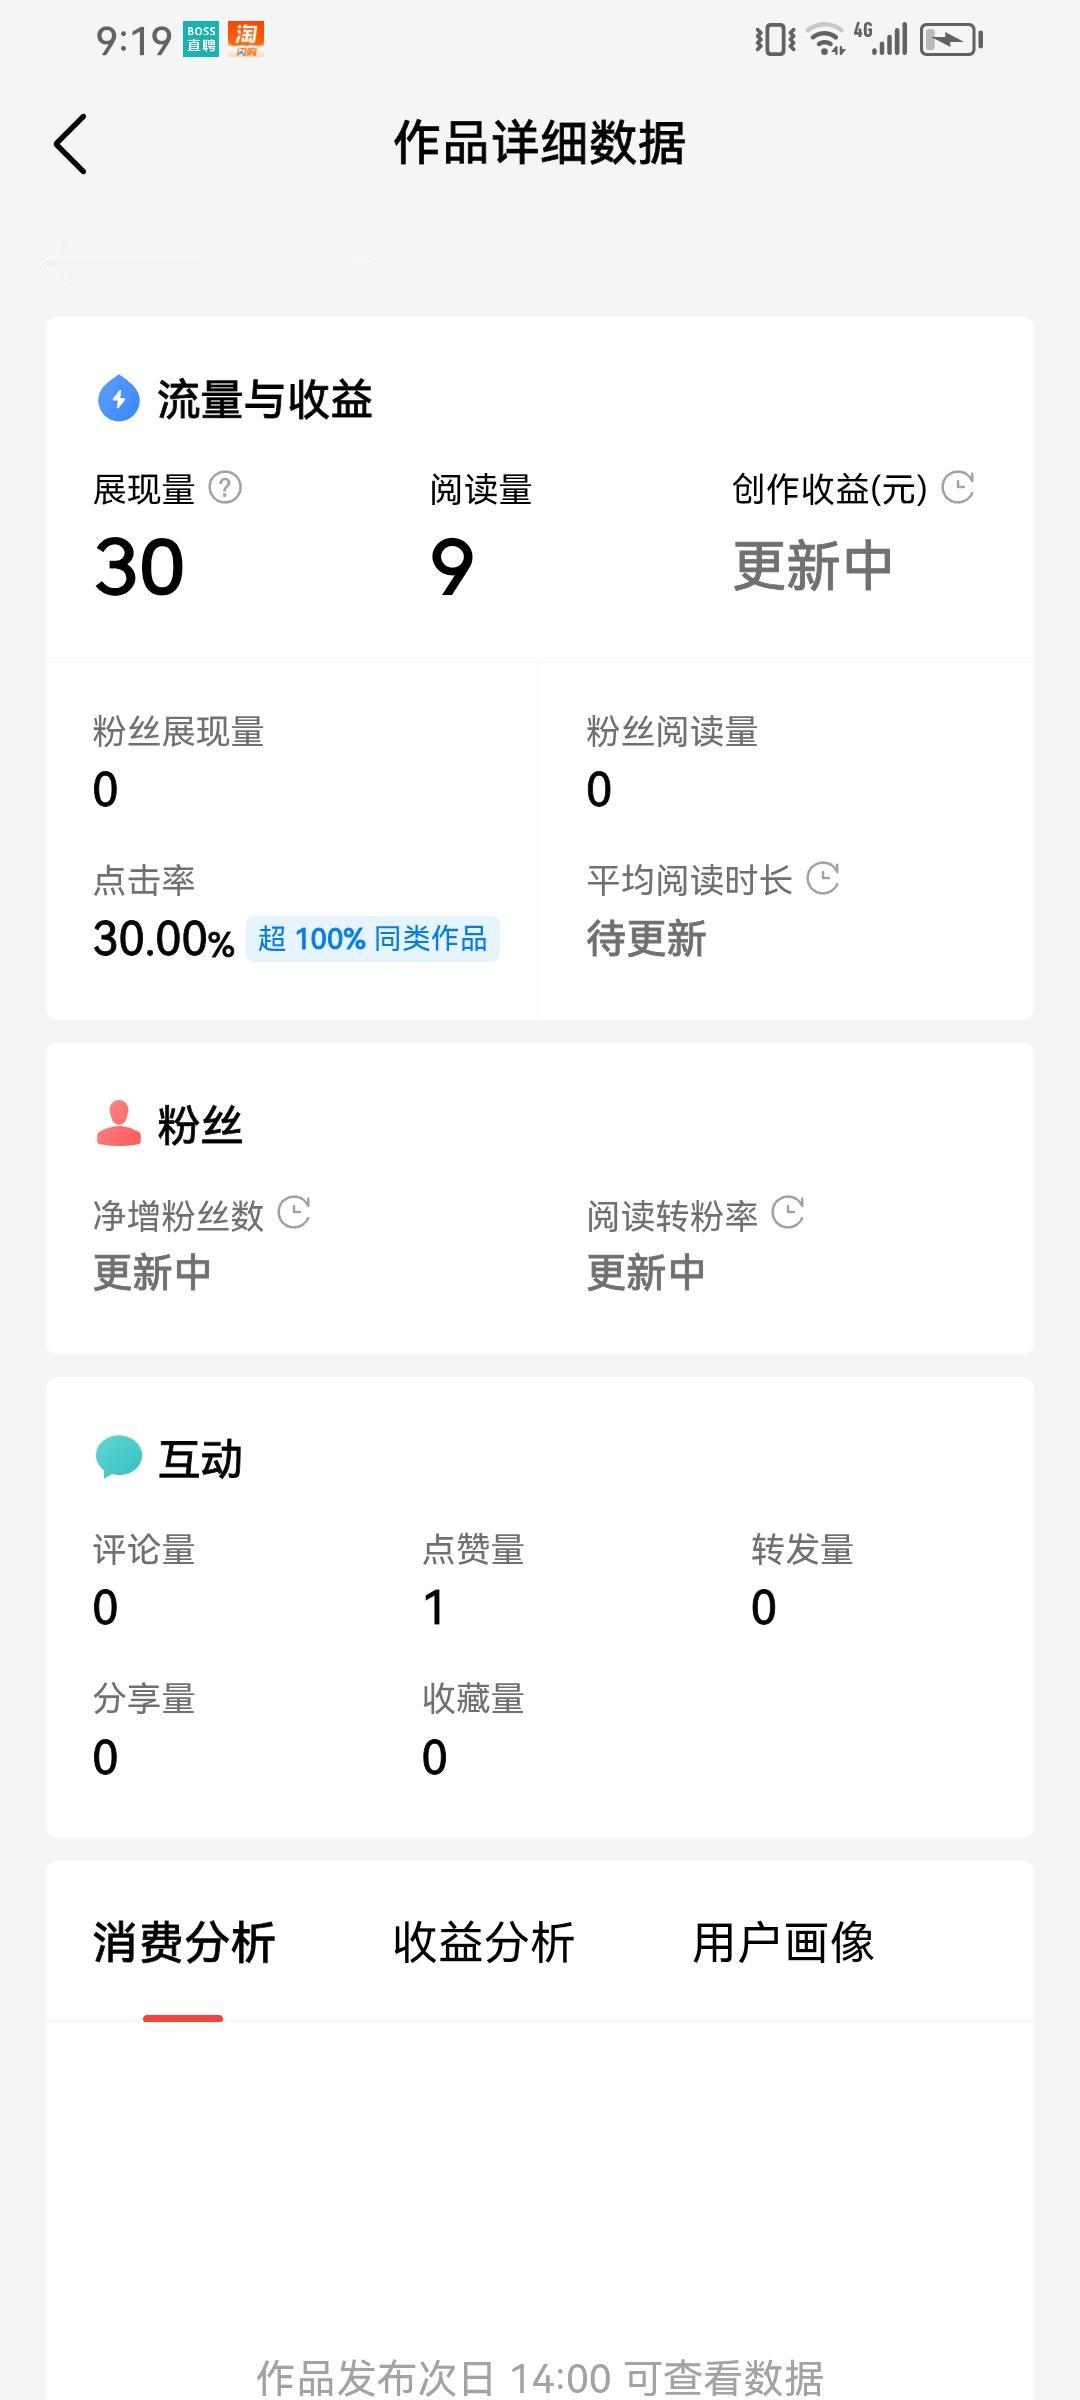
Task: Tap clock icon next to 平均阅读时长
Action: coord(823,879)
